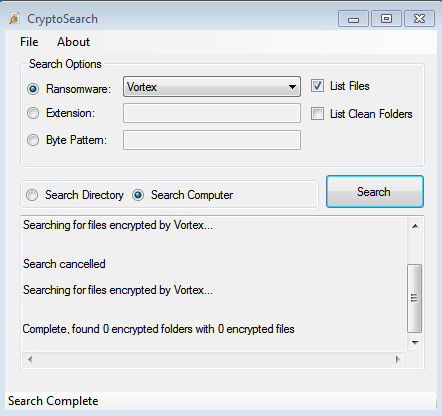
Task: Click the results log scroll-down arrow
Action: tap(415, 343)
